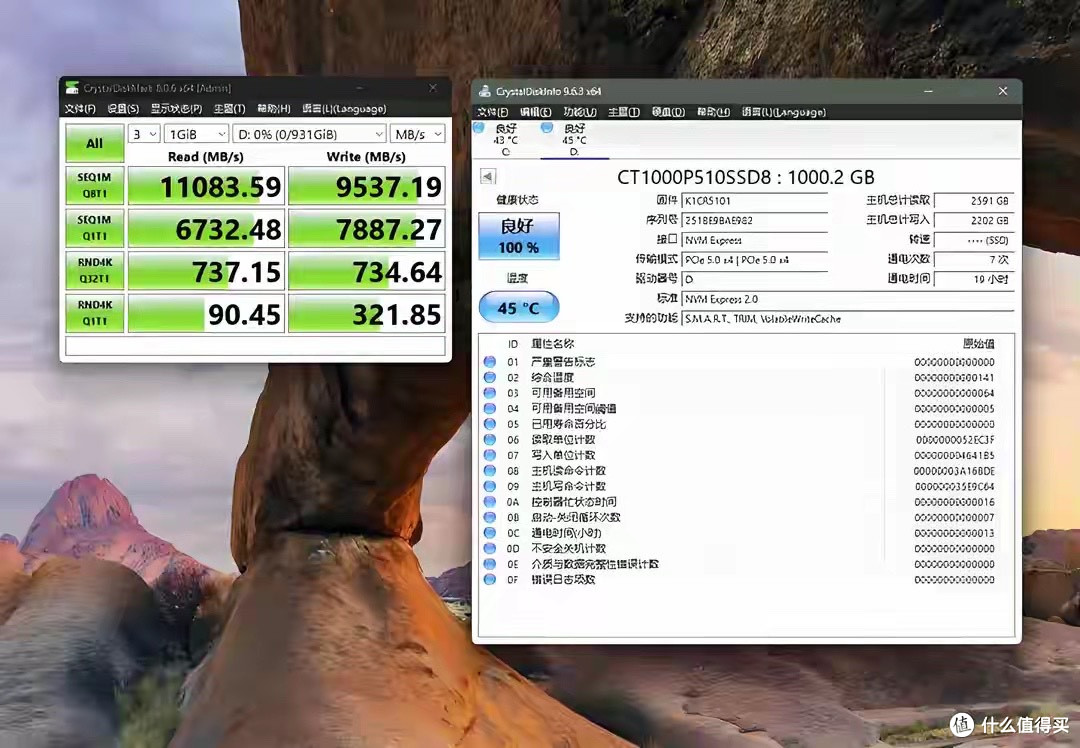
Task: Click the 属性名称 column header
Action: [552, 344]
